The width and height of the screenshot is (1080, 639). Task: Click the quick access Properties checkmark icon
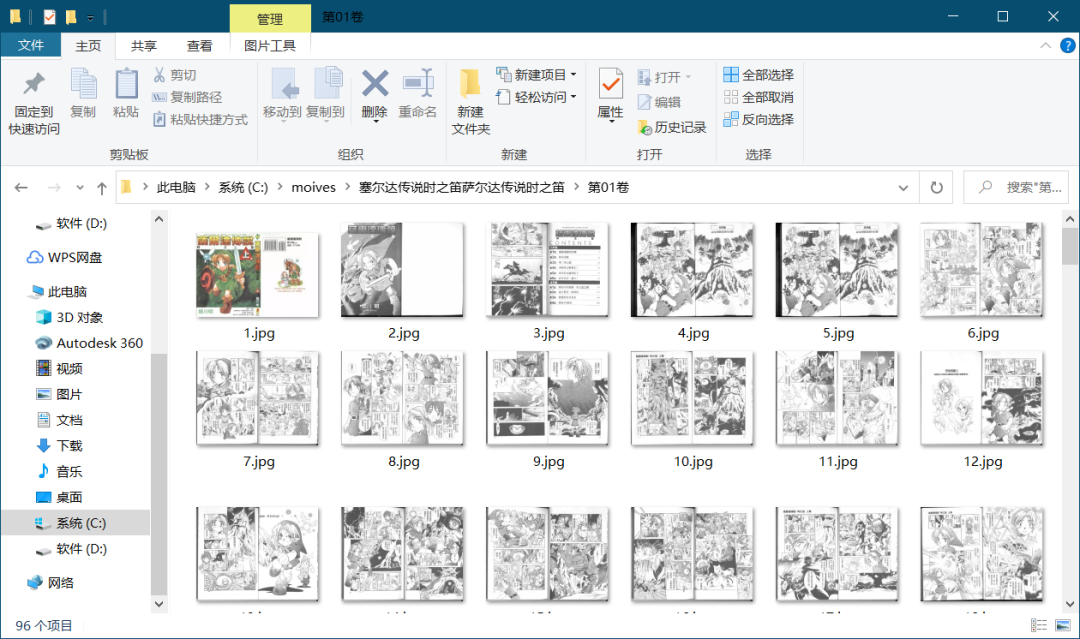pos(50,17)
